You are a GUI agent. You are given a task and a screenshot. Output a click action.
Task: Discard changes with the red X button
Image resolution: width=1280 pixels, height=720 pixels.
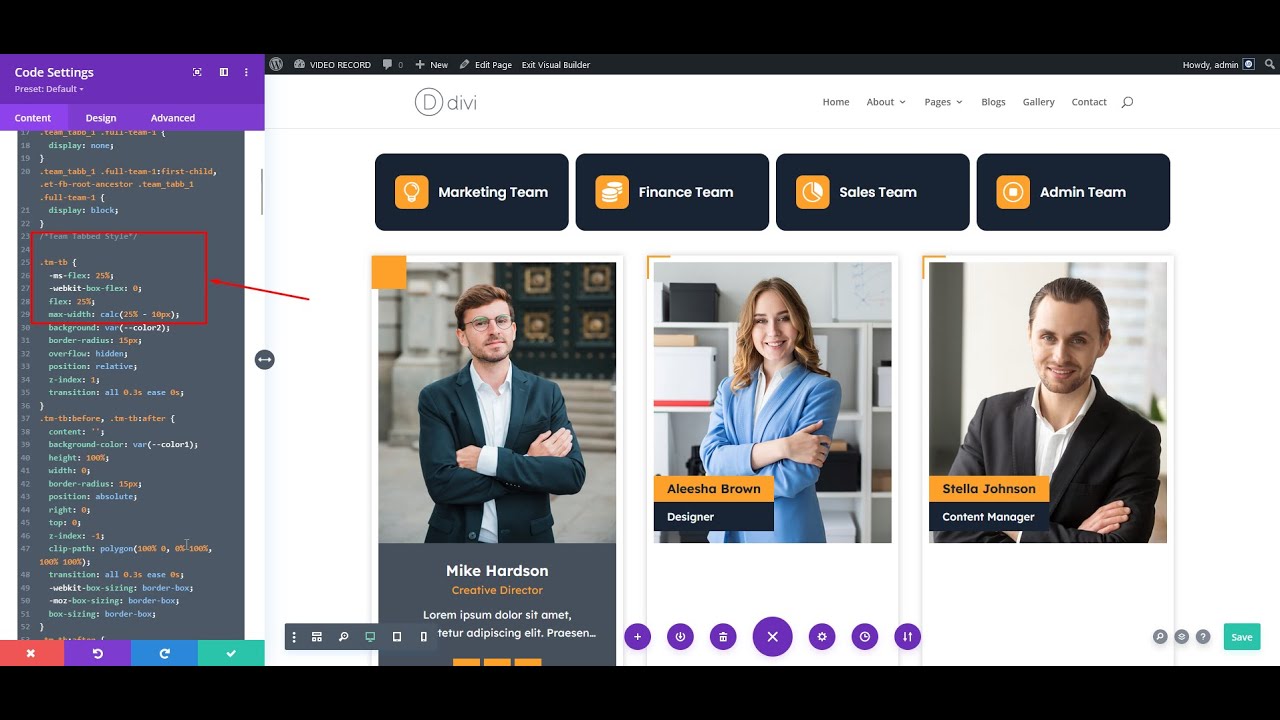[x=31, y=653]
